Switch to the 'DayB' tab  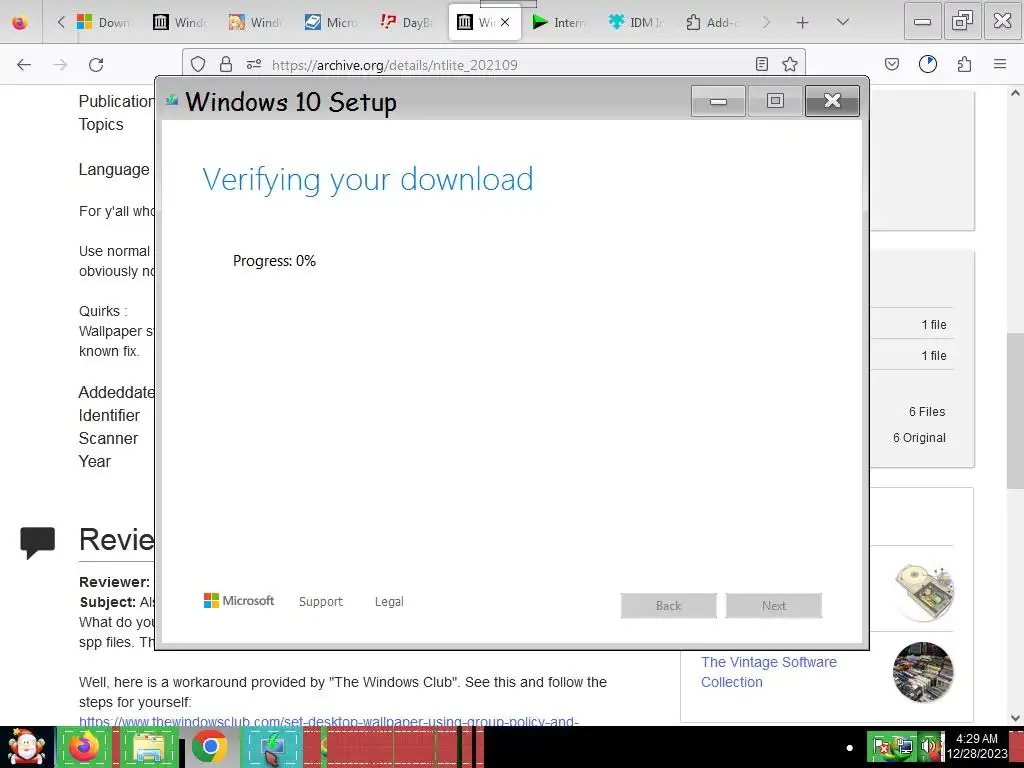(406, 22)
